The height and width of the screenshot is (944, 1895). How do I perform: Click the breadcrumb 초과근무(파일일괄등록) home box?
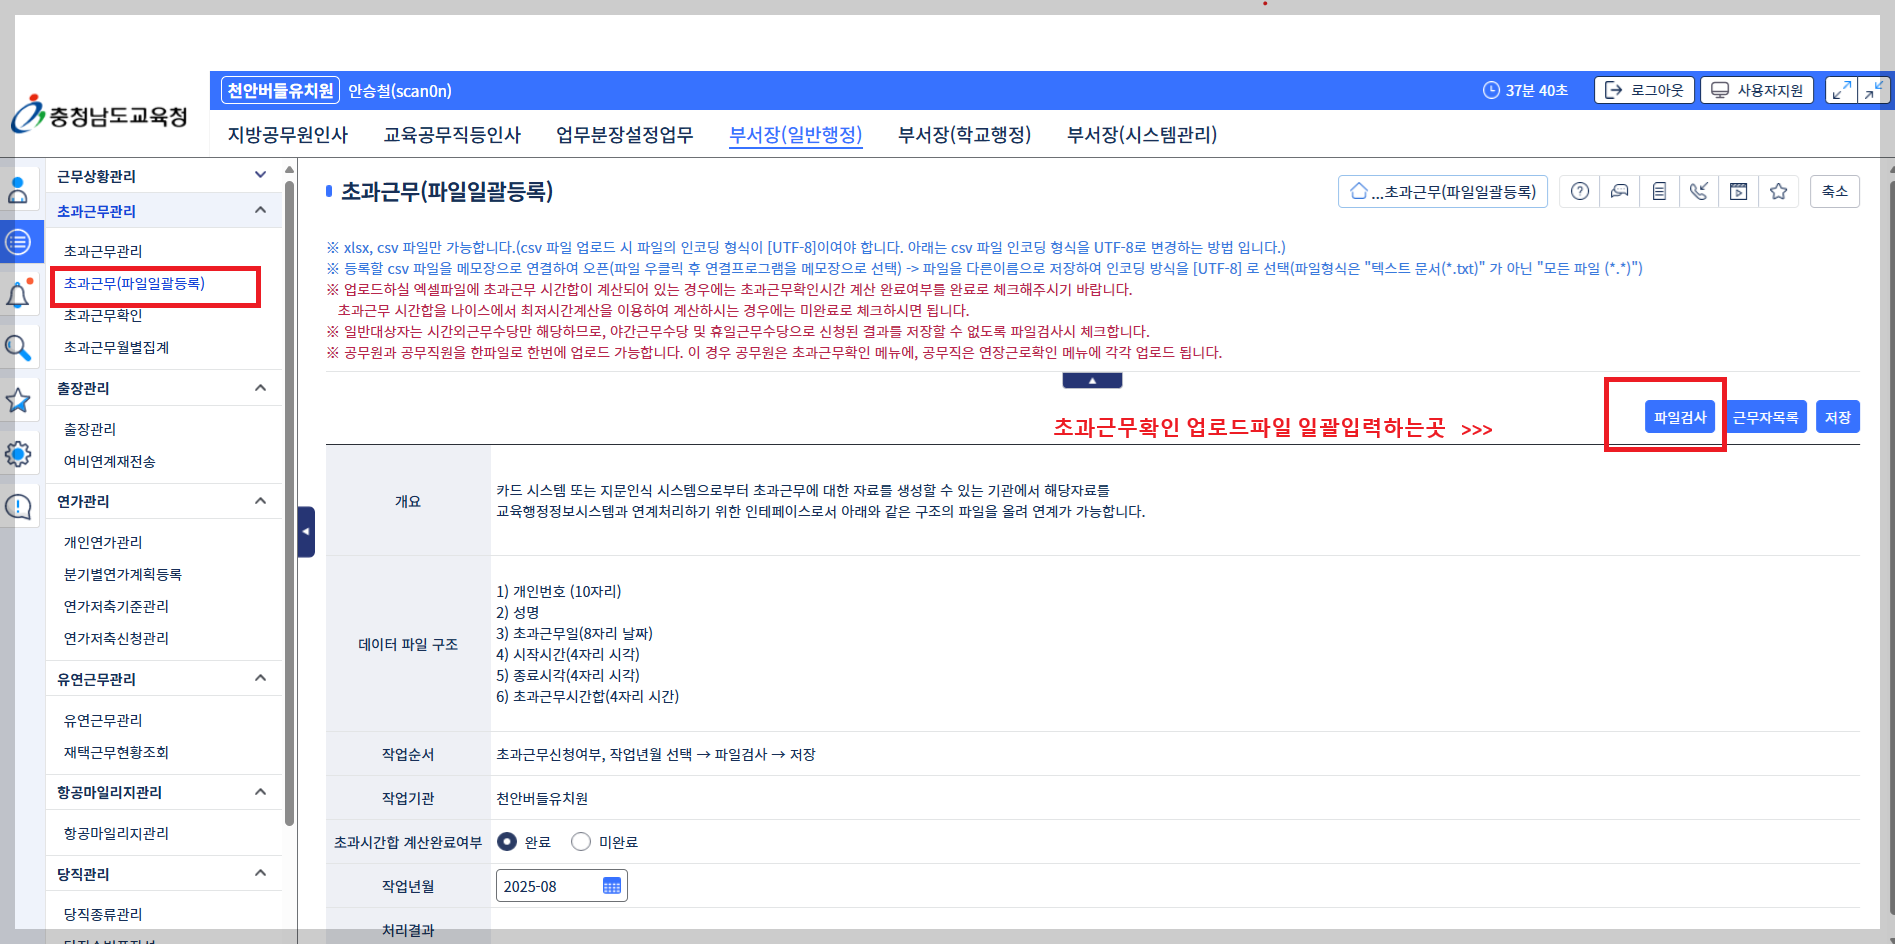(1443, 191)
